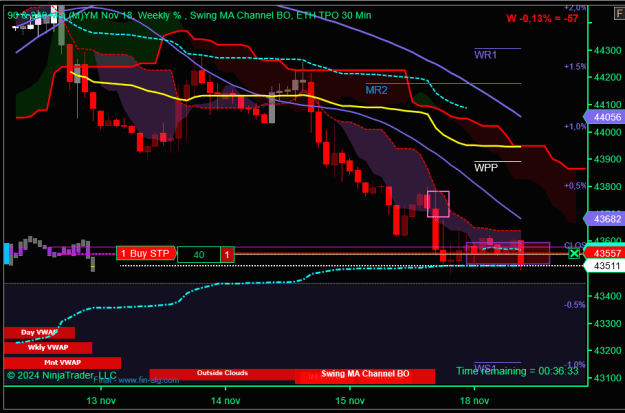Click the 44300 price axis label
Viewport: 625px width, 413px height.
(x=607, y=51)
